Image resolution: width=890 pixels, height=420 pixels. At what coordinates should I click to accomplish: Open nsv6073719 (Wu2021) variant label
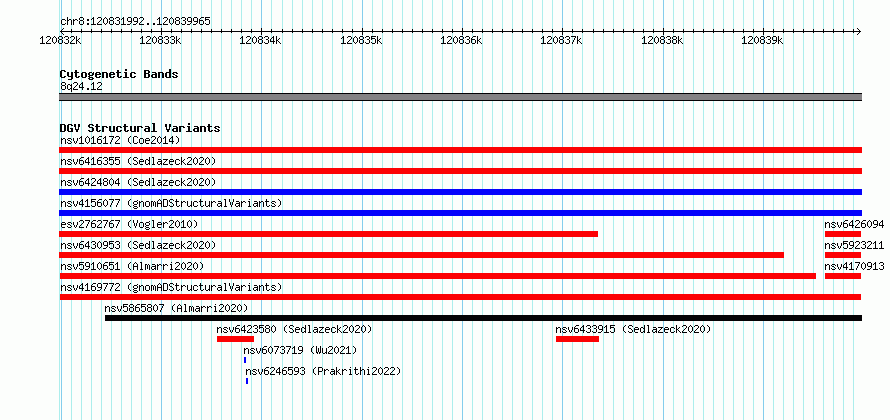tap(300, 350)
